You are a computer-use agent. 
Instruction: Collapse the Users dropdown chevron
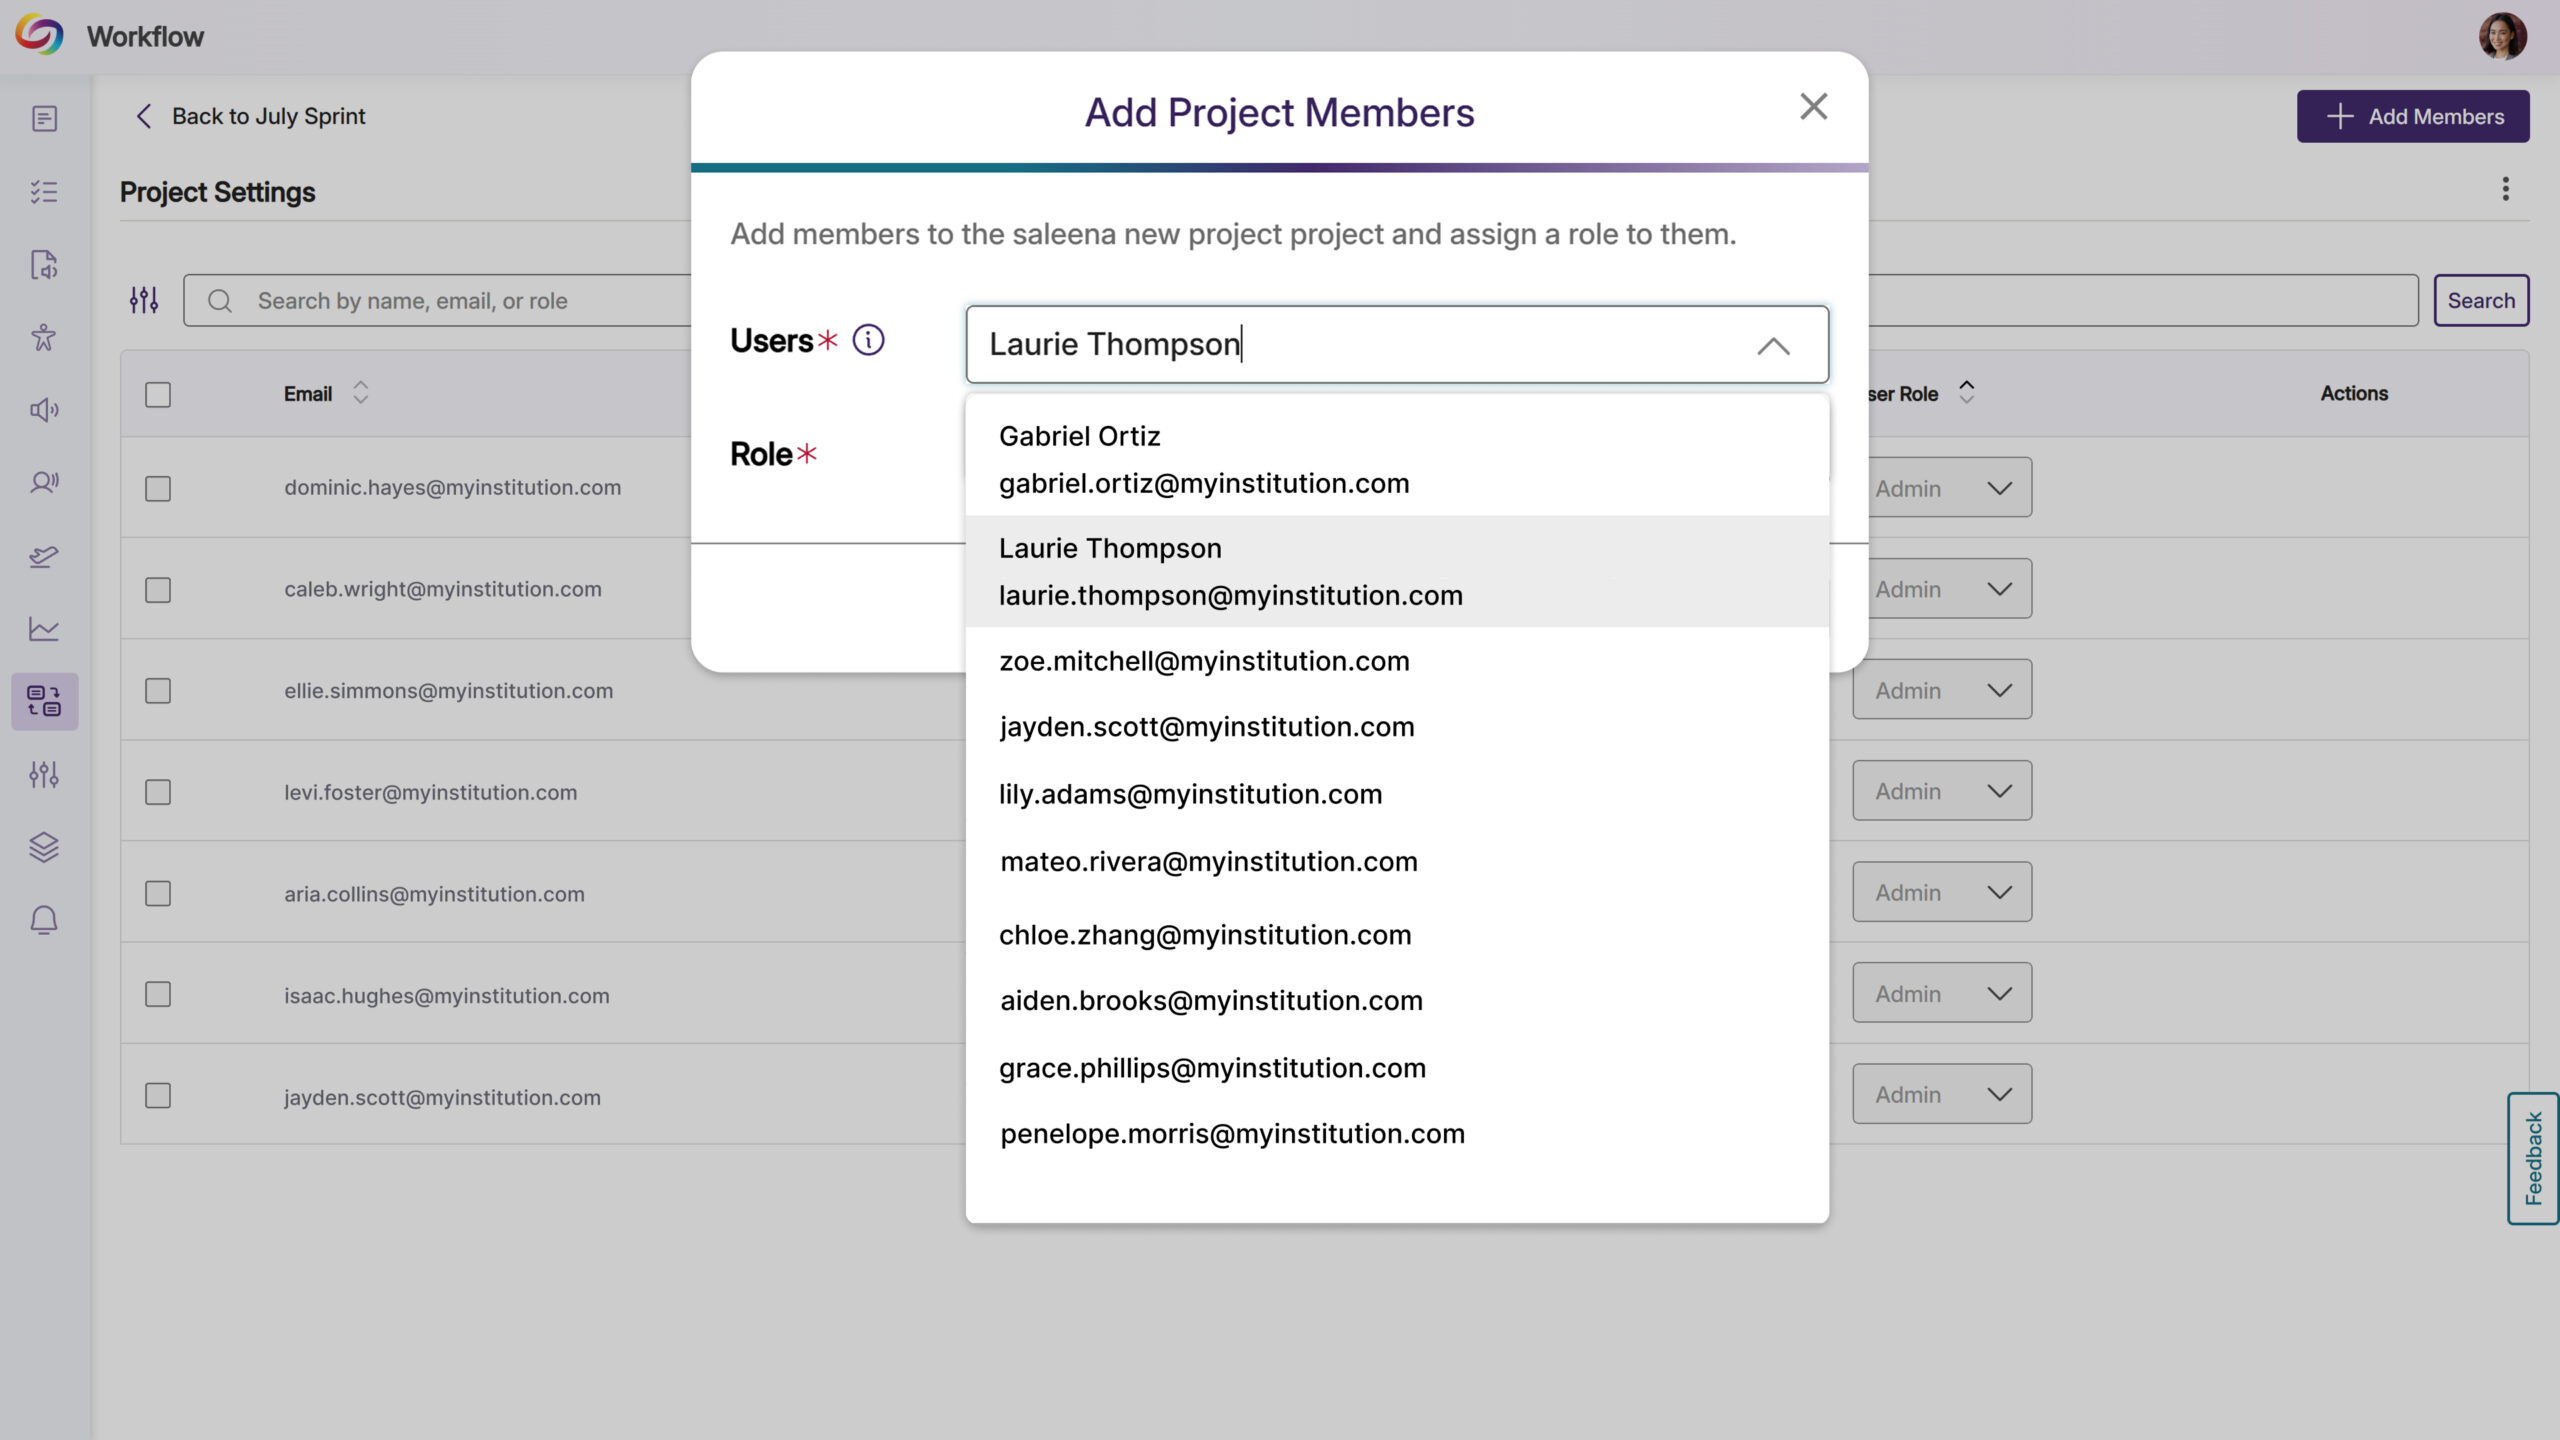tap(1773, 346)
